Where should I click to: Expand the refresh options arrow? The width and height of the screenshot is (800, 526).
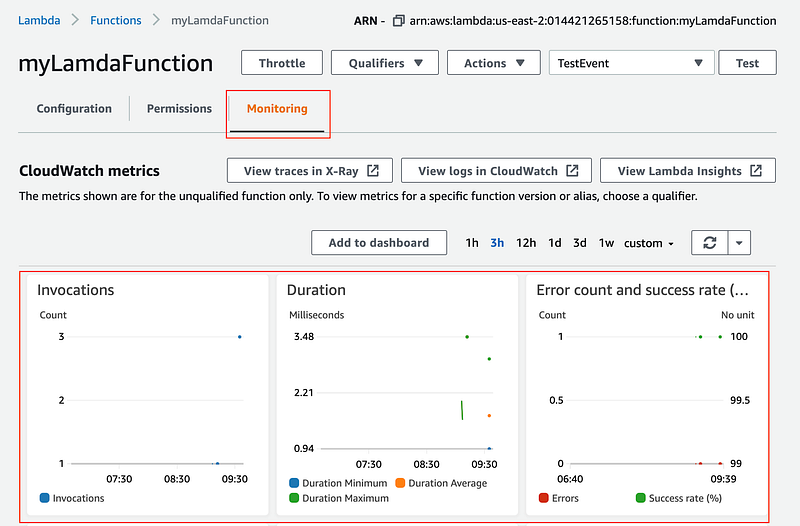(739, 243)
